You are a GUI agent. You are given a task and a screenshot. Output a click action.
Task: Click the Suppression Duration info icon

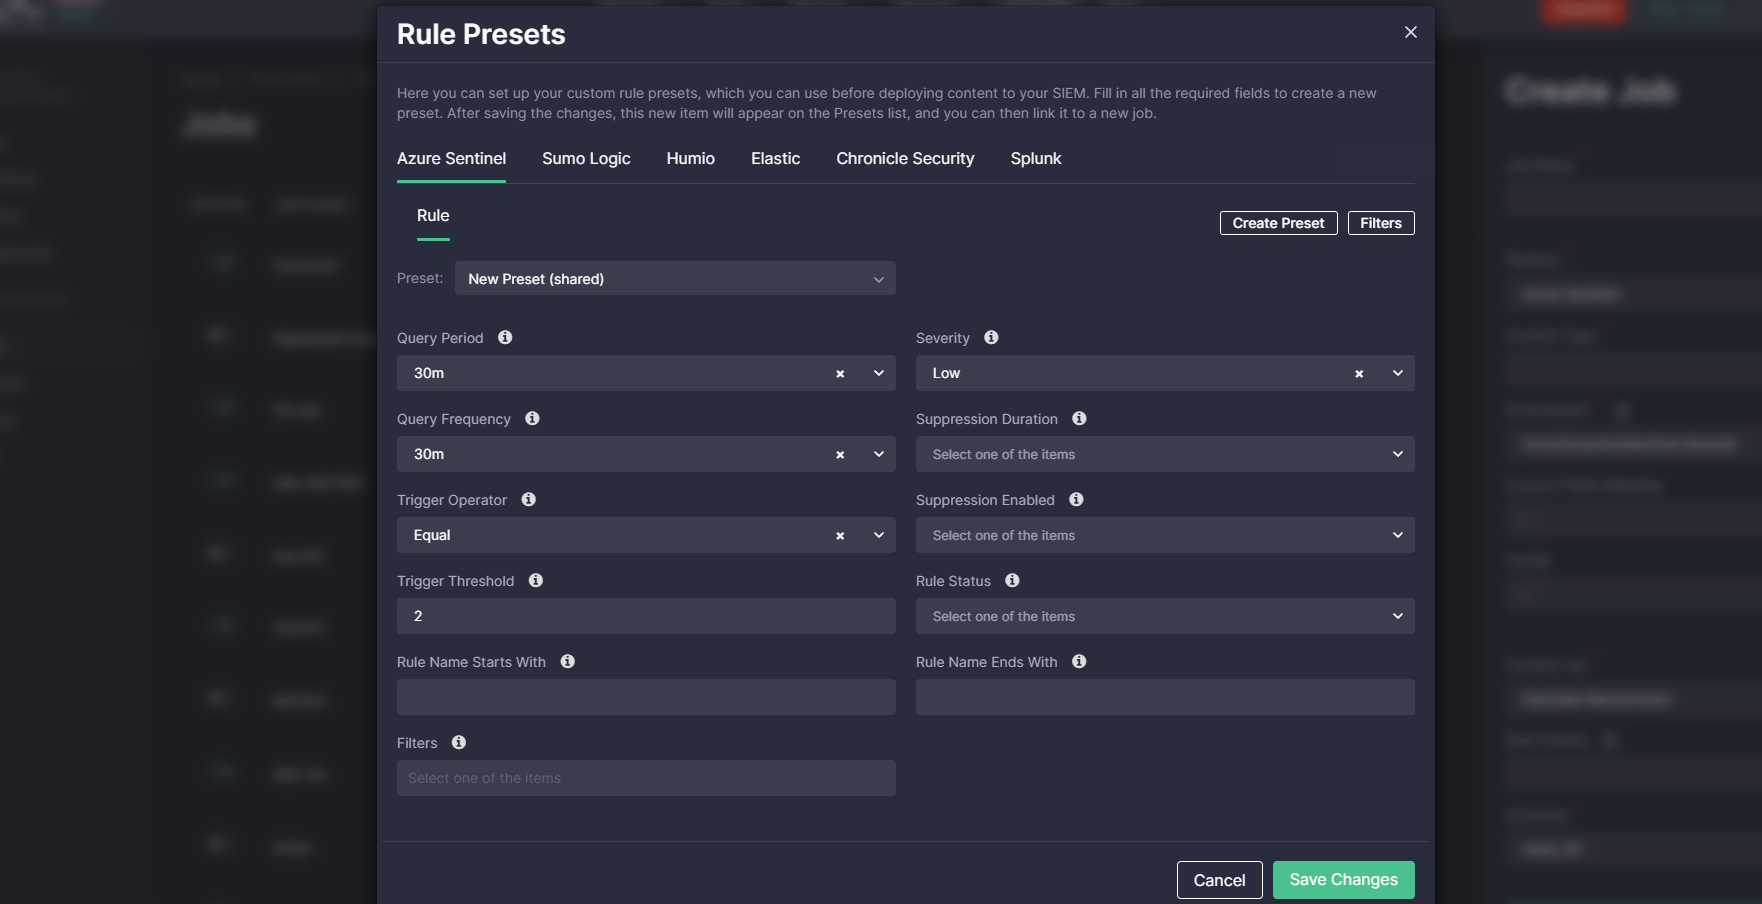tap(1079, 419)
